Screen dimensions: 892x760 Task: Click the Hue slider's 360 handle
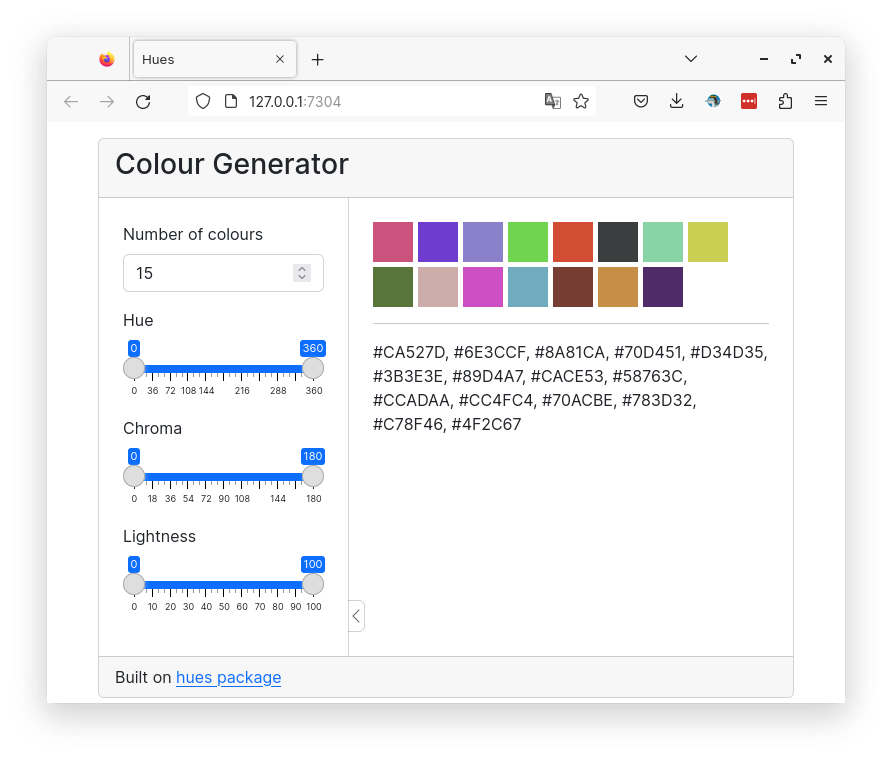point(313,368)
